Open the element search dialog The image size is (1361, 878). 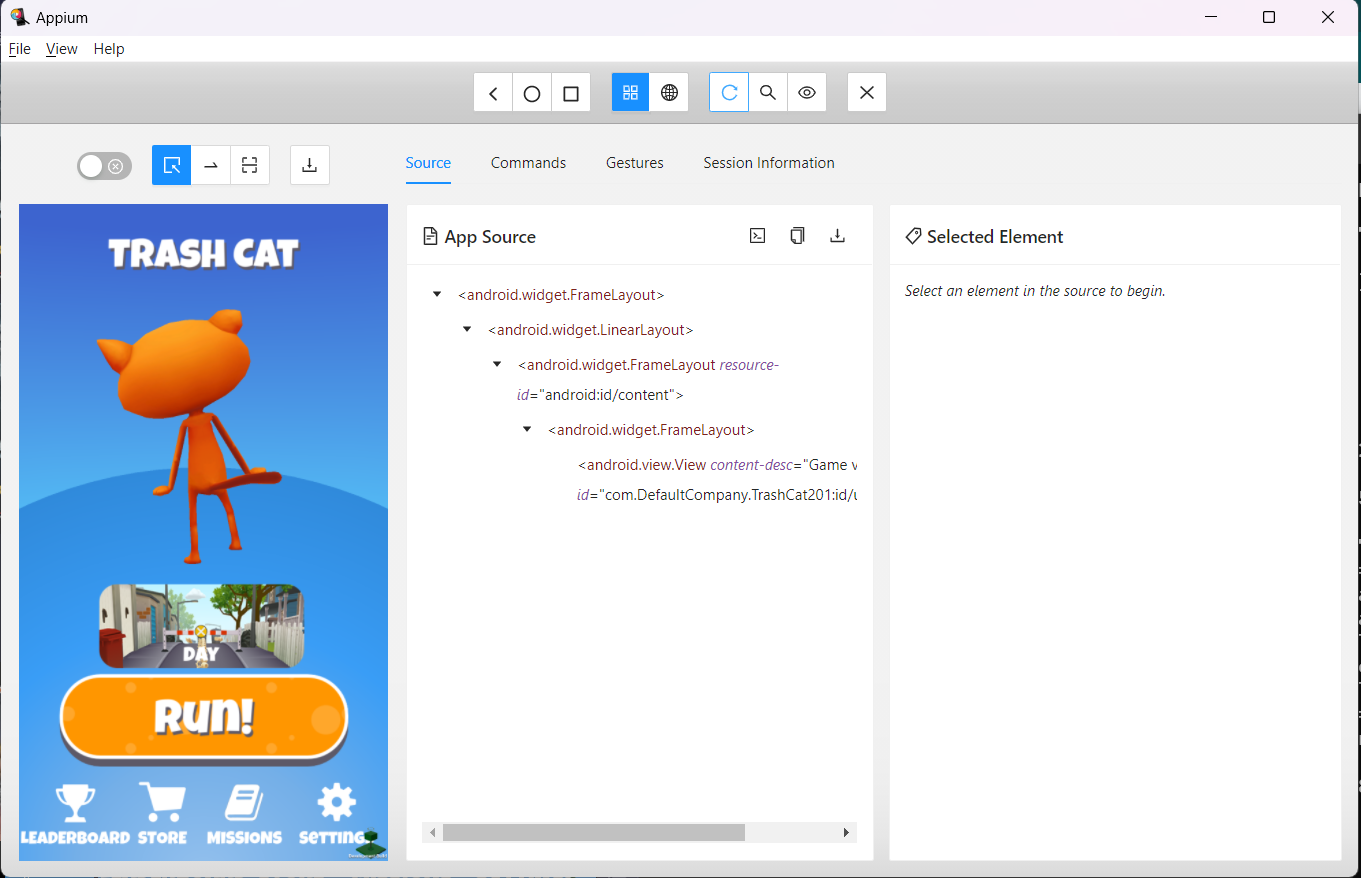768,91
